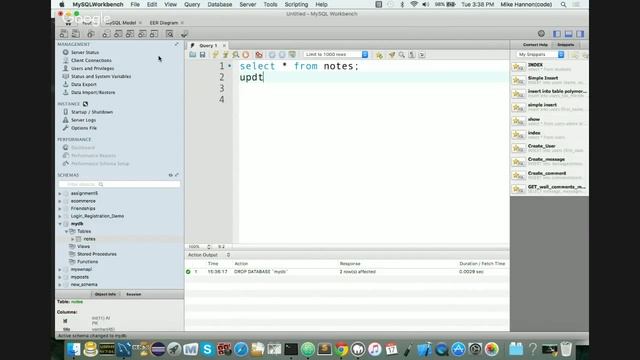Open Workbench preferences gear icon
Screen dimensions: 640x360
(541, 33)
